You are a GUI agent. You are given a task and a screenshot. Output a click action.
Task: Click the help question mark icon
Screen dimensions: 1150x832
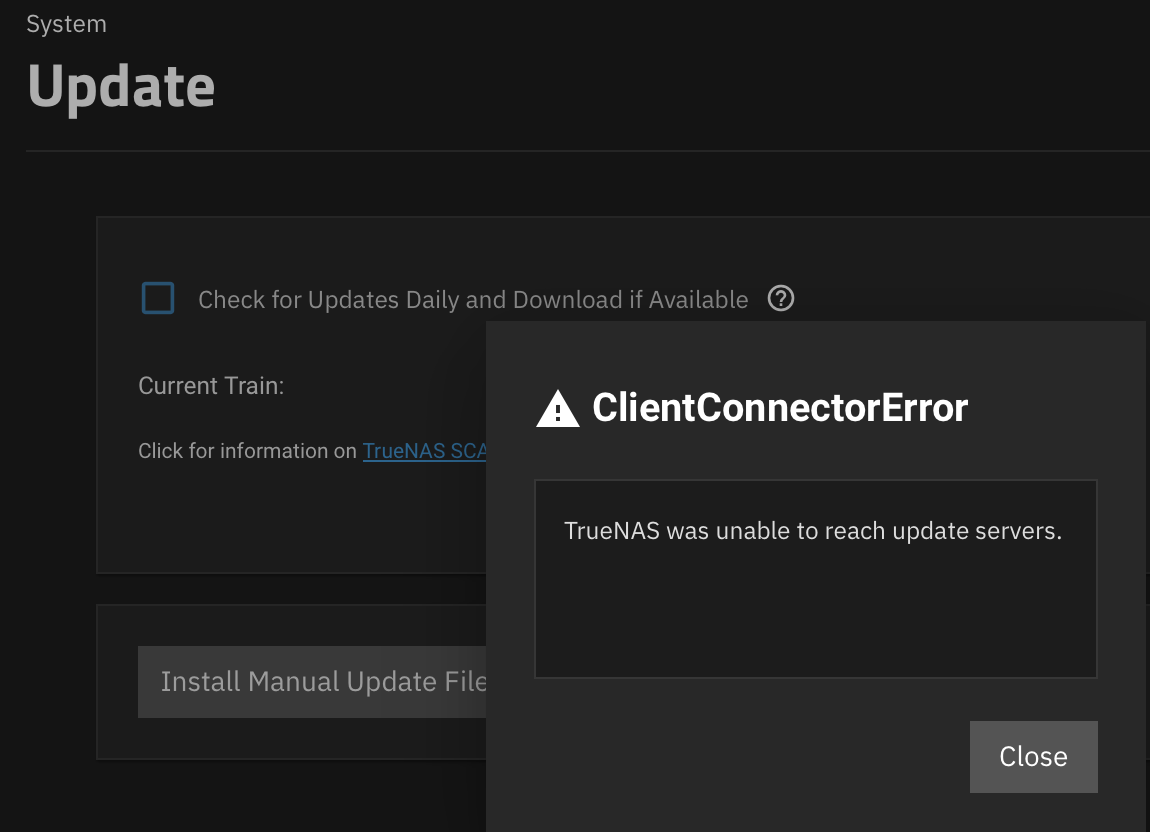[x=780, y=299]
